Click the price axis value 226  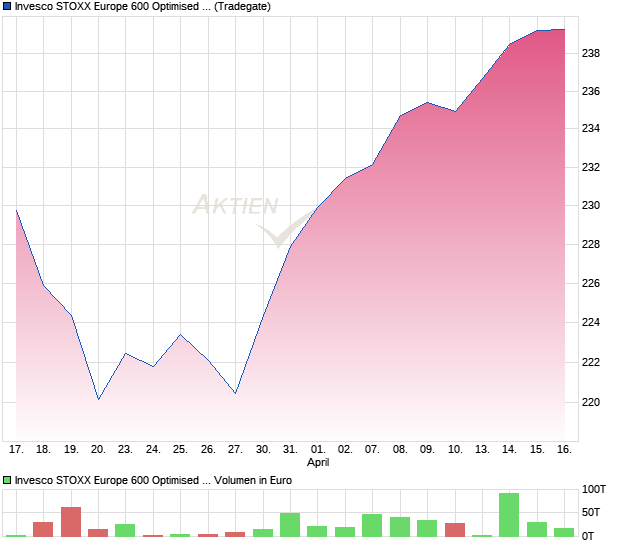[x=591, y=283]
